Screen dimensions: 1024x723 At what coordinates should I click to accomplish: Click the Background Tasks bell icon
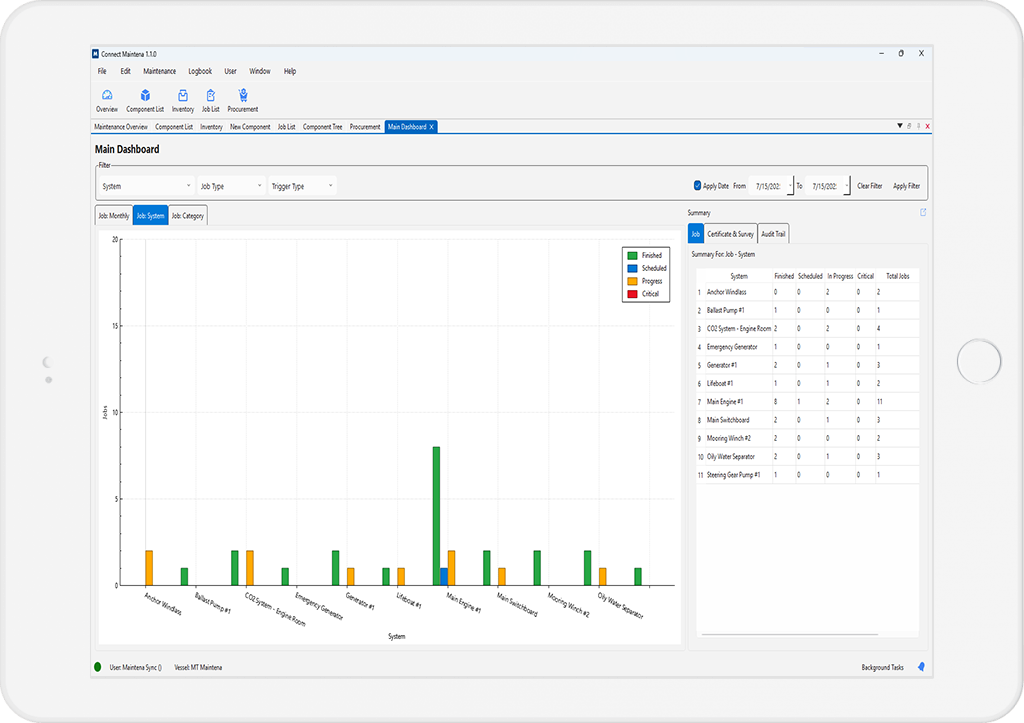coord(921,667)
